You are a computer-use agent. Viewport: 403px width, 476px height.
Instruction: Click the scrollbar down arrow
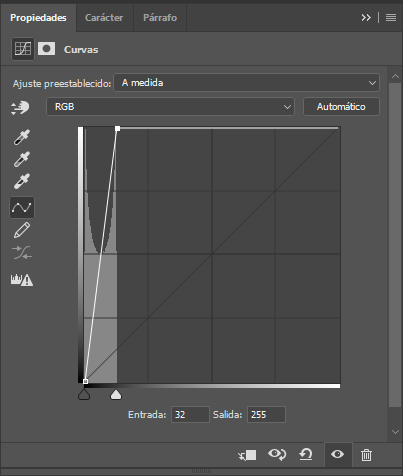395,432
